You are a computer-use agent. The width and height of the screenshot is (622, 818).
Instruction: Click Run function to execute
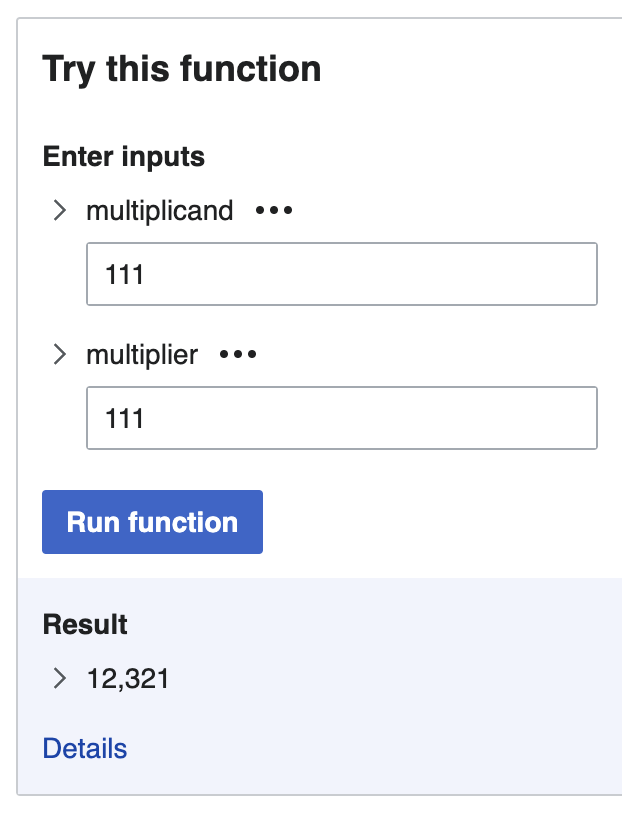[x=152, y=521]
